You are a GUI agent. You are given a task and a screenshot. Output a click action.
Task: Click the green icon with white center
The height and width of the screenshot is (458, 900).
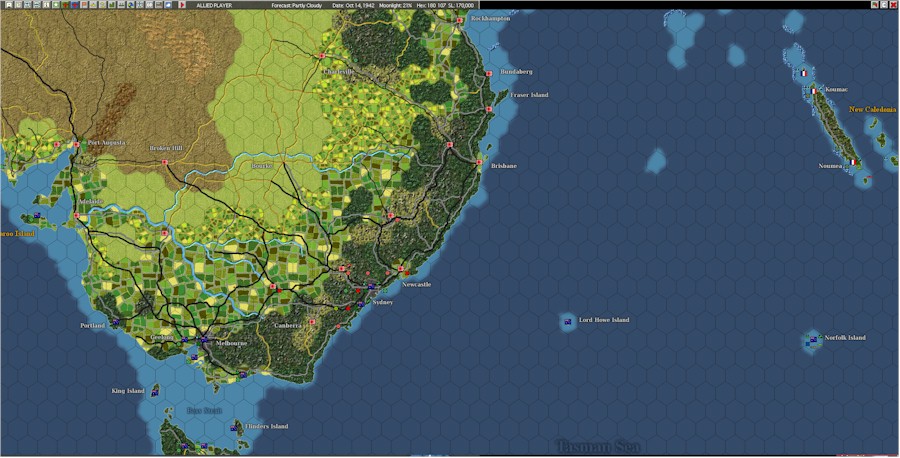(x=56, y=5)
